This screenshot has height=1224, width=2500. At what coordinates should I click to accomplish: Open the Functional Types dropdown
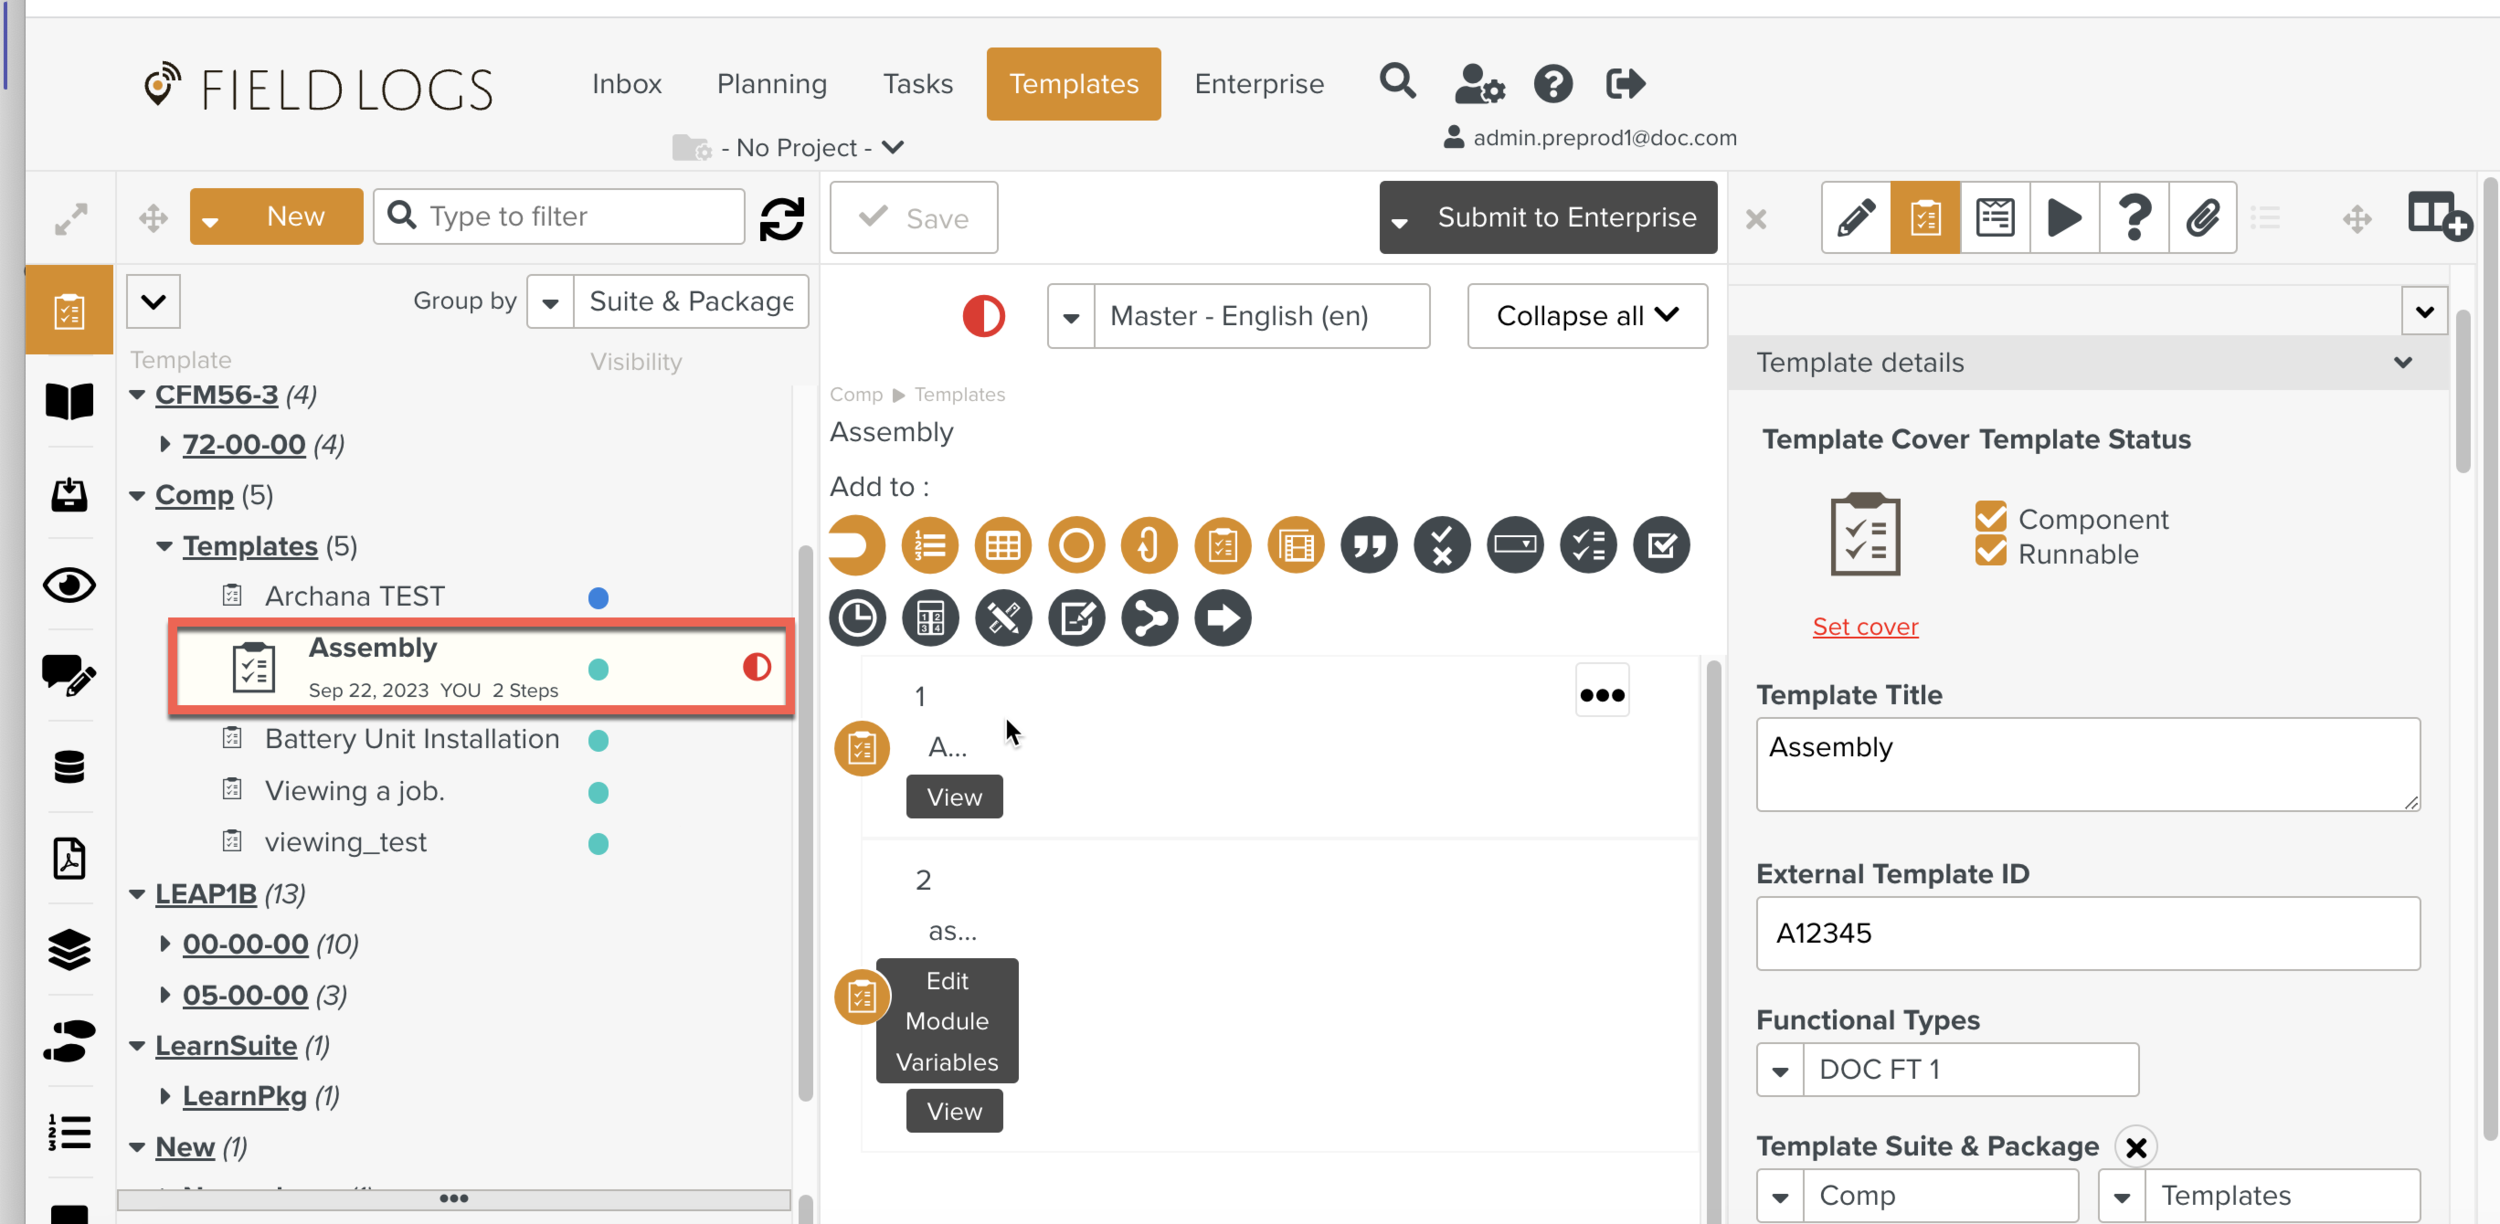[1780, 1070]
